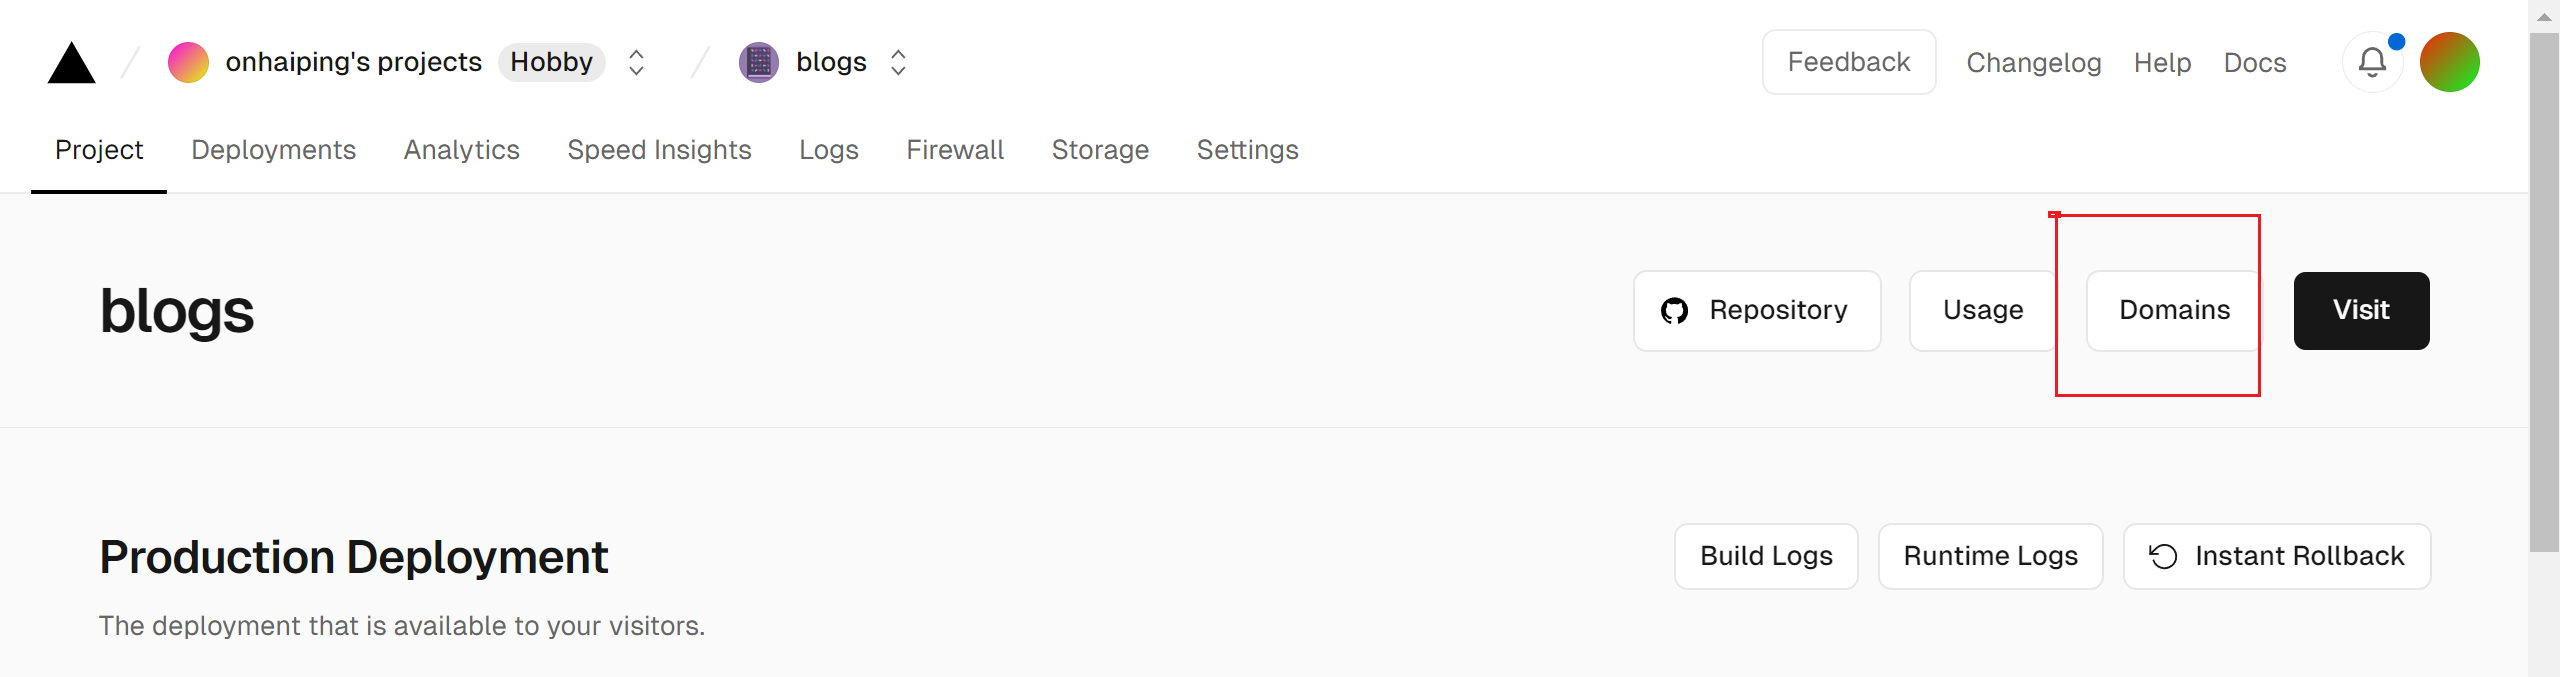Open the Analytics tab
This screenshot has width=2560, height=677.
pyautogui.click(x=461, y=150)
